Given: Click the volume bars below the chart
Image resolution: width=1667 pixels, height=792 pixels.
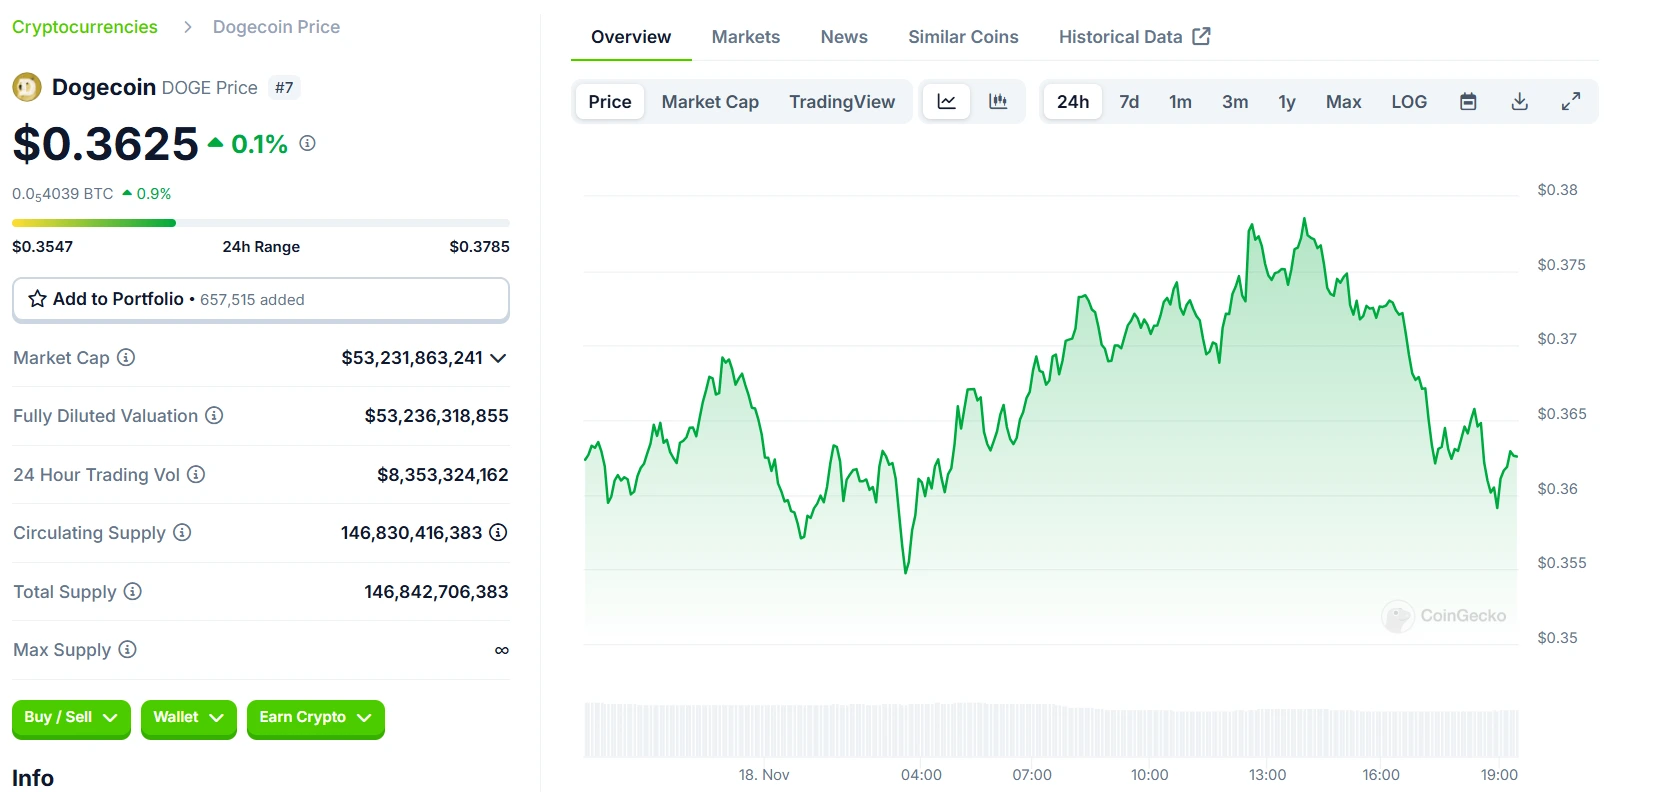Looking at the screenshot, I should point(1051,730).
